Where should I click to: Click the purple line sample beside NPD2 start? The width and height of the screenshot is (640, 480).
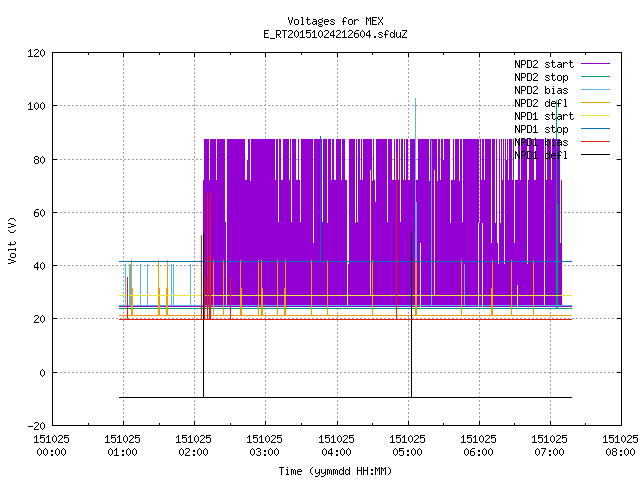pyautogui.click(x=596, y=64)
